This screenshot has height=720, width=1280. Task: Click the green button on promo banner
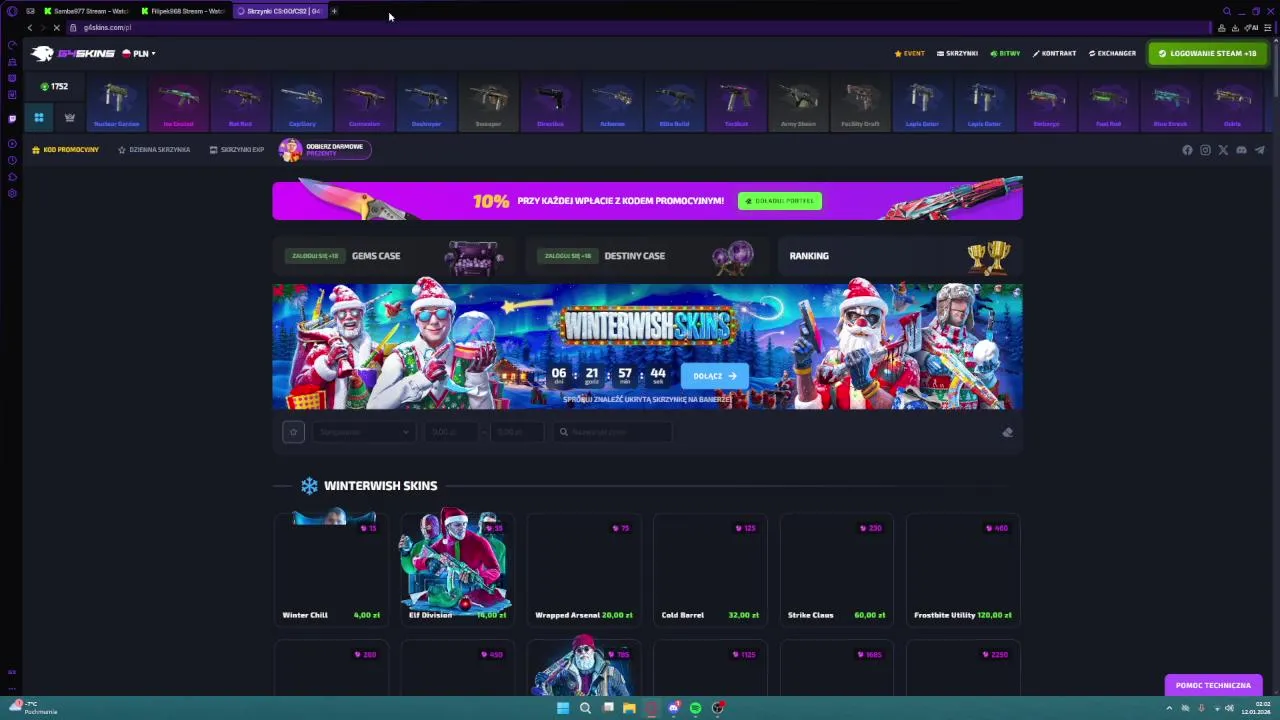780,201
